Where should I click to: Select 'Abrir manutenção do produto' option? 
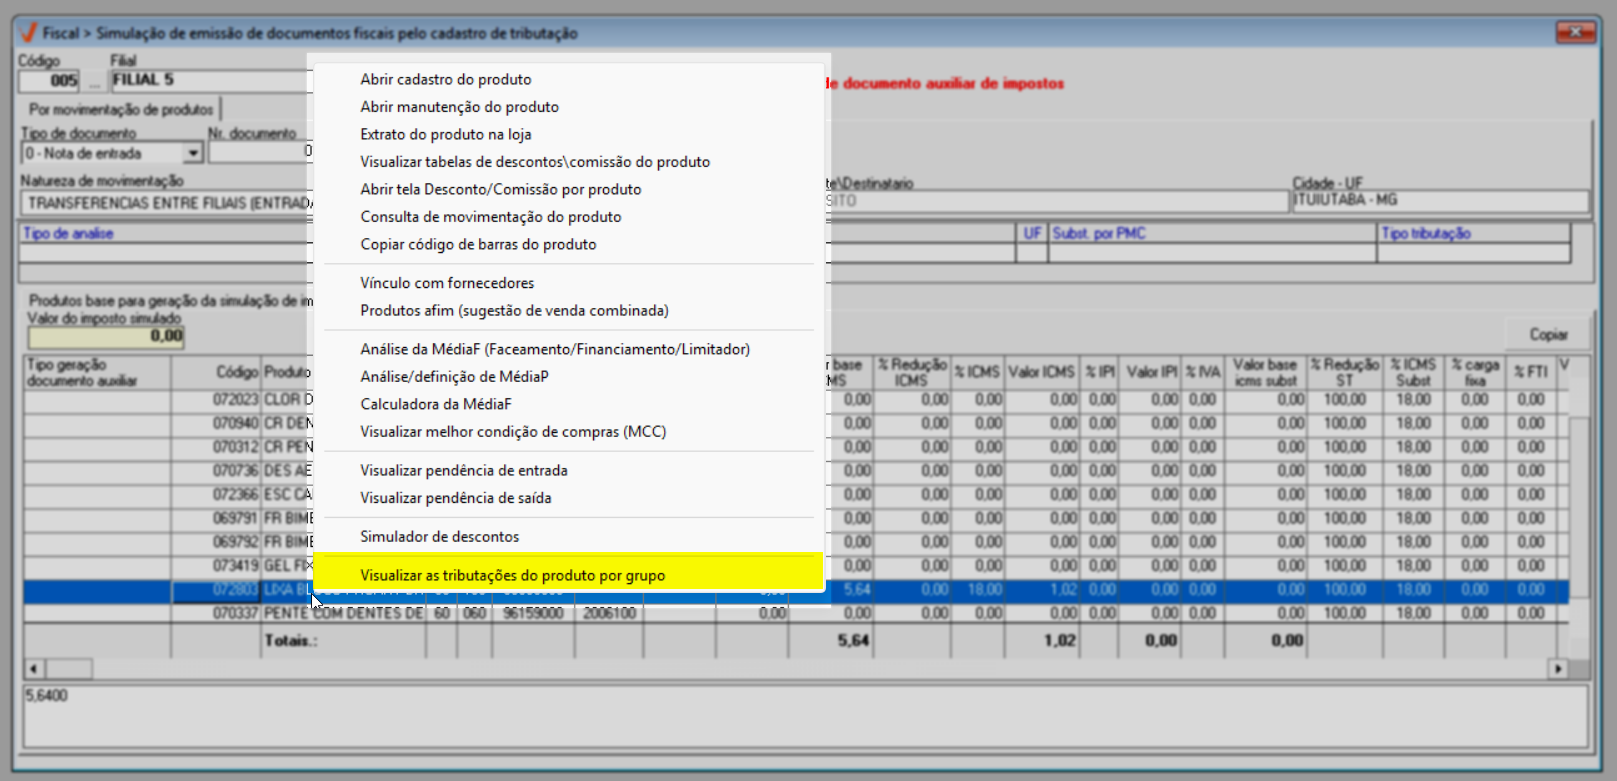459,107
